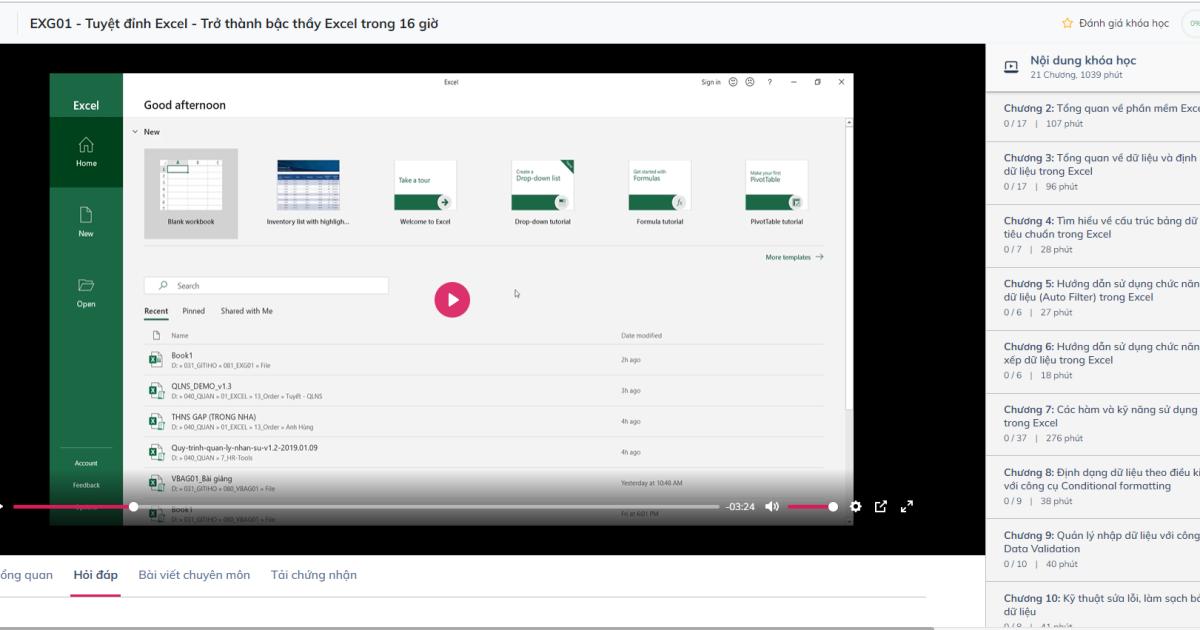The image size is (1200, 630).
Task: Select the Shared with Me tab
Action: pyautogui.click(x=247, y=311)
